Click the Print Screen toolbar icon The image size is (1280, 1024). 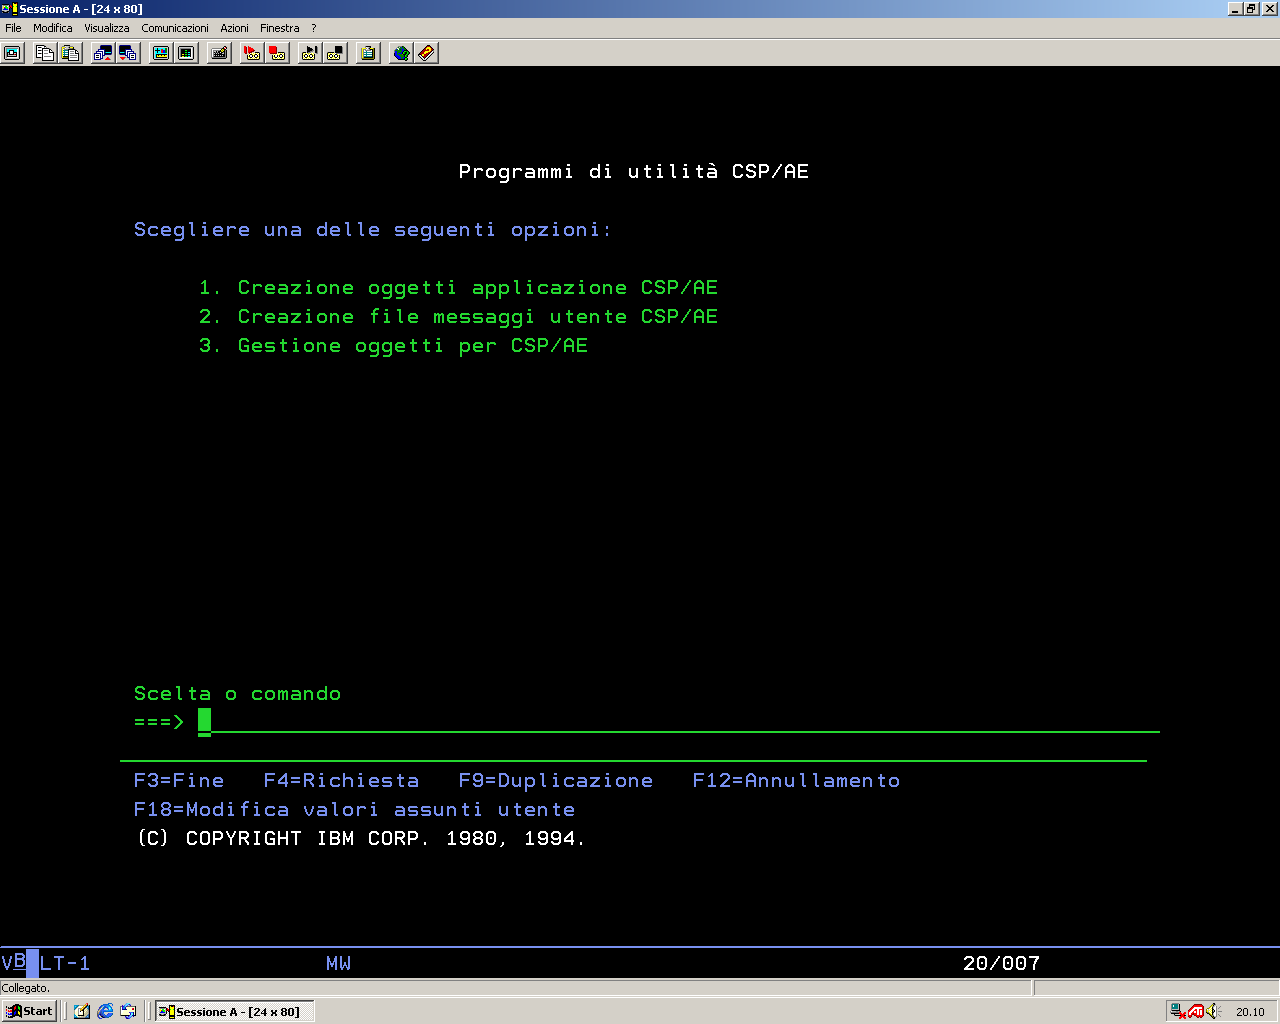tap(13, 53)
